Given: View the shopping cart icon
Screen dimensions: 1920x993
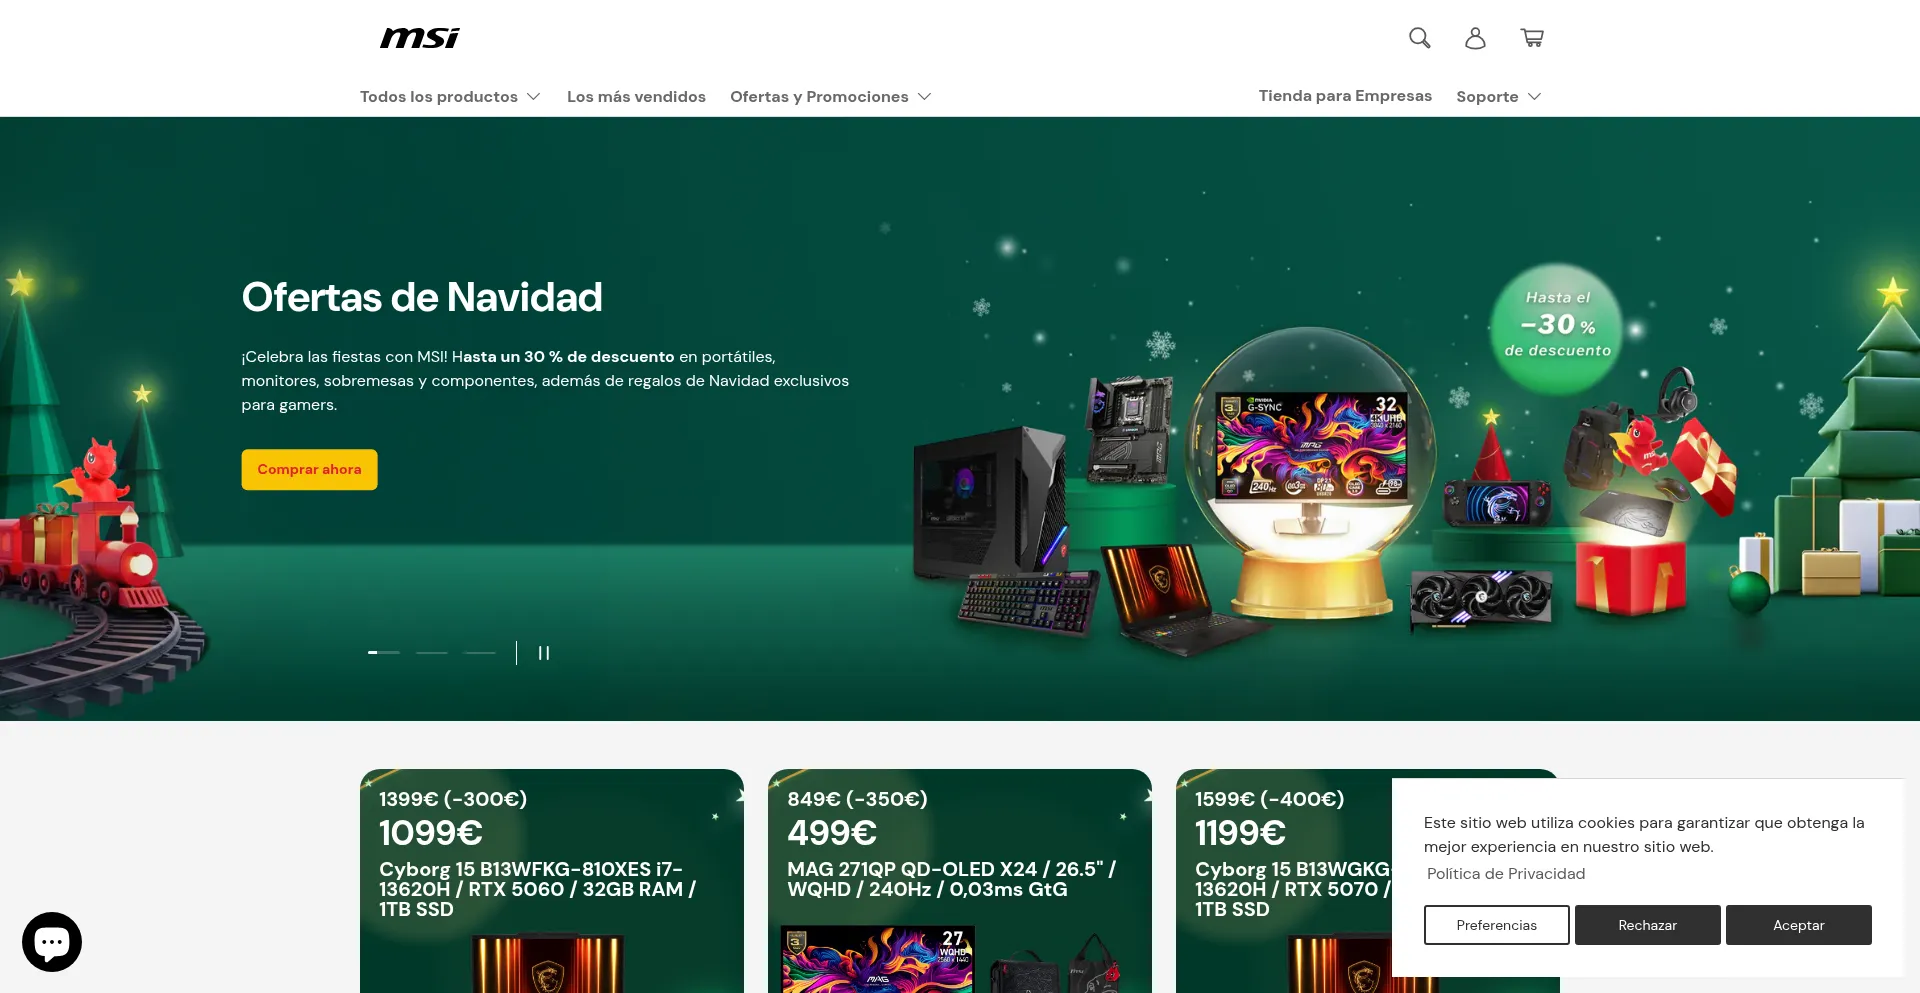Looking at the screenshot, I should pos(1532,38).
